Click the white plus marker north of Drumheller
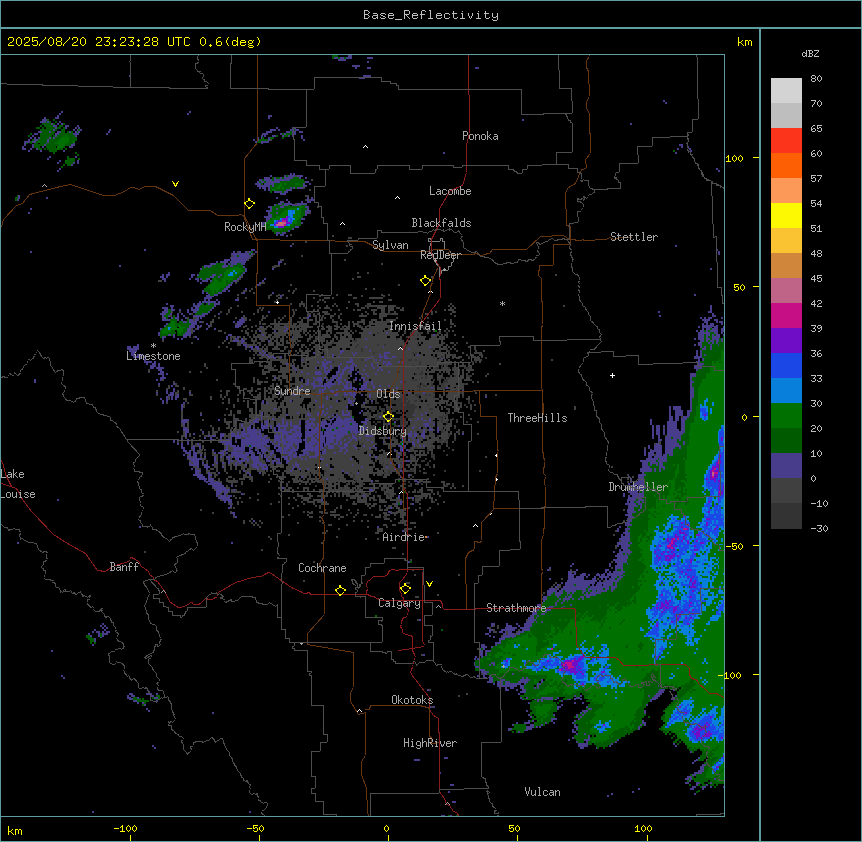The image size is (862, 842). (x=612, y=375)
